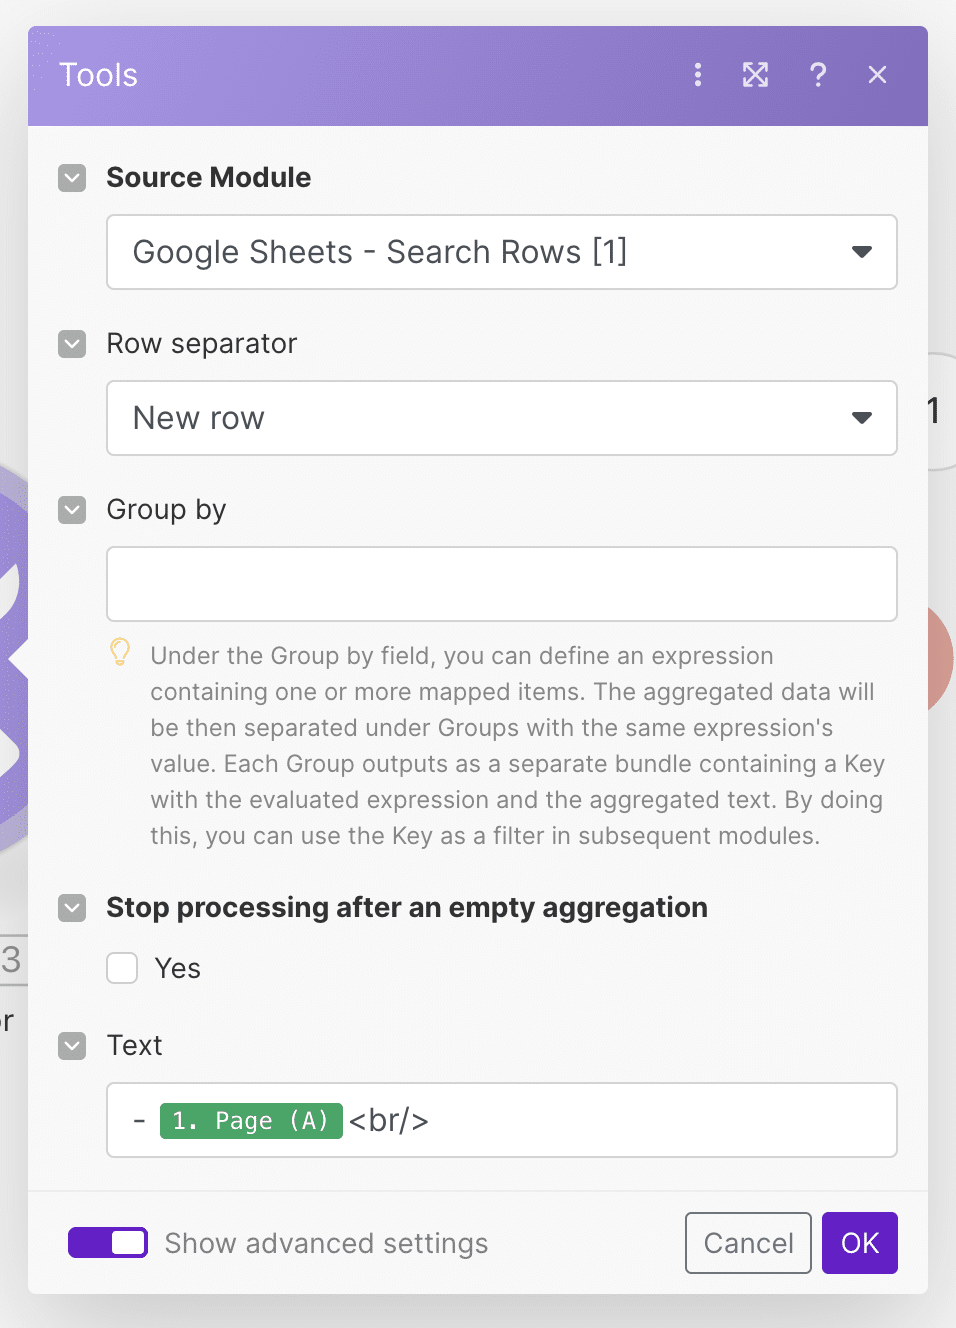Open the Source Module dropdown
Viewport: 956px width, 1328px height.
502,252
